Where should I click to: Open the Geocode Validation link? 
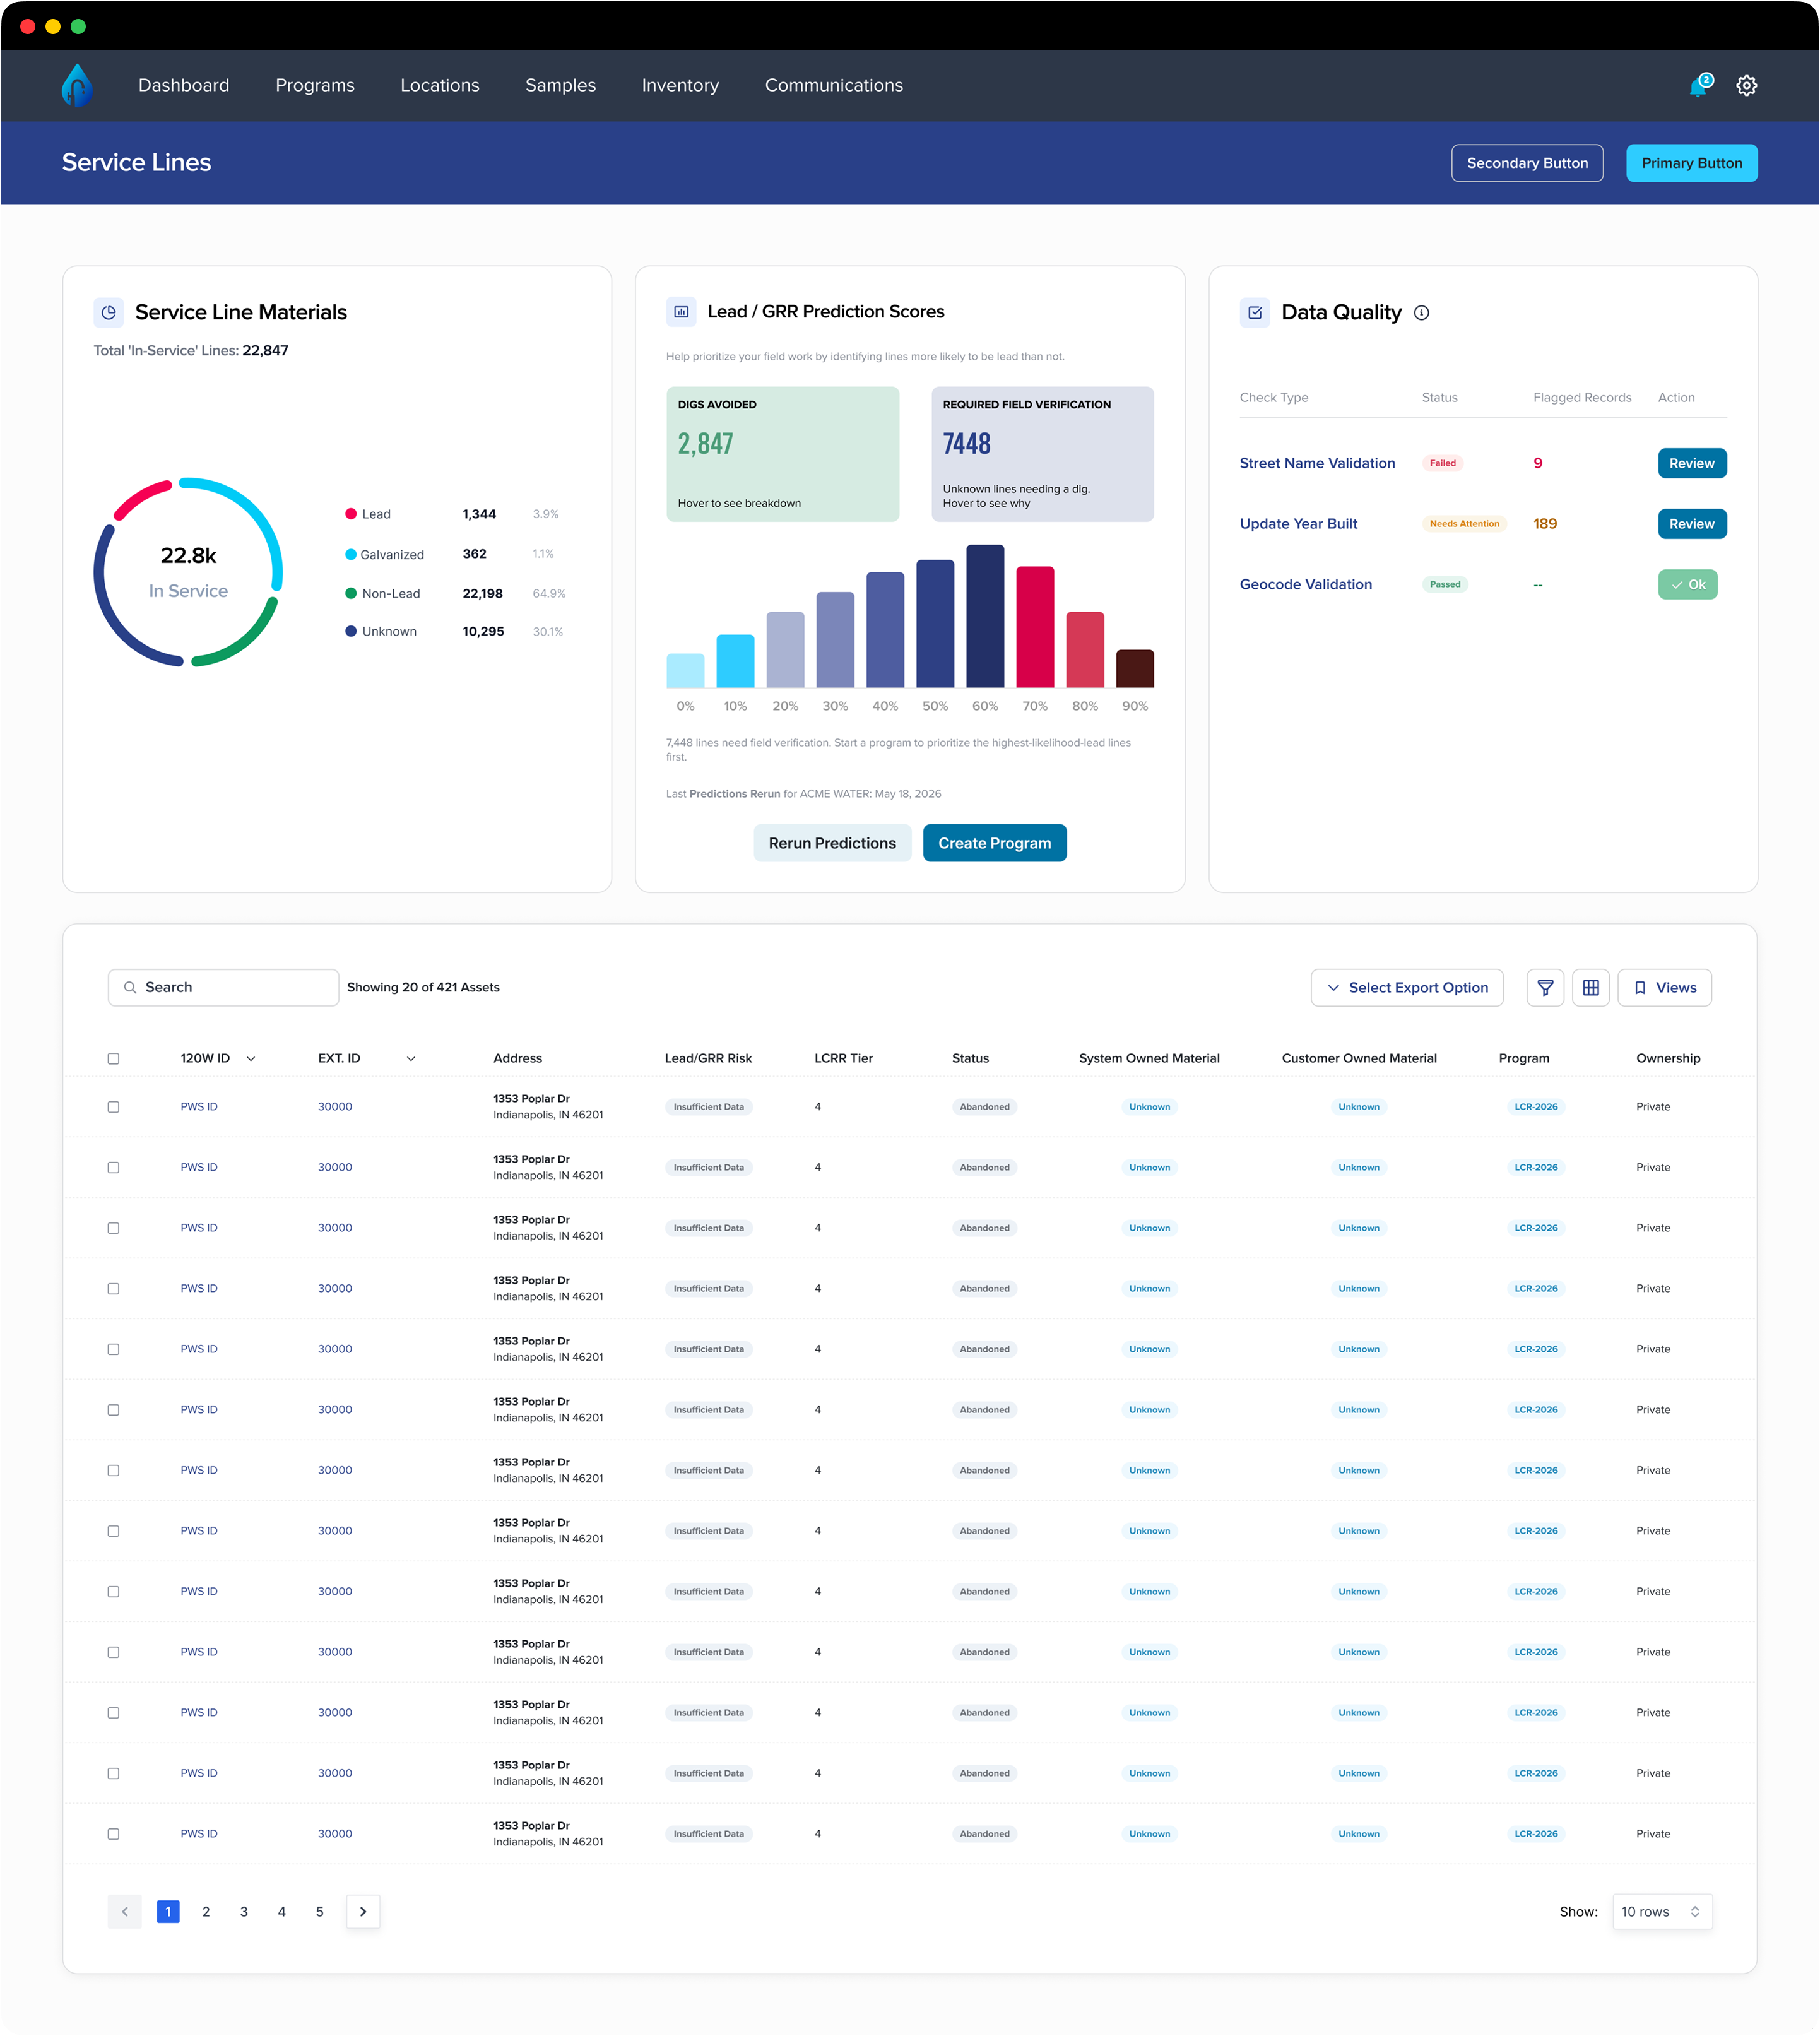click(x=1305, y=585)
